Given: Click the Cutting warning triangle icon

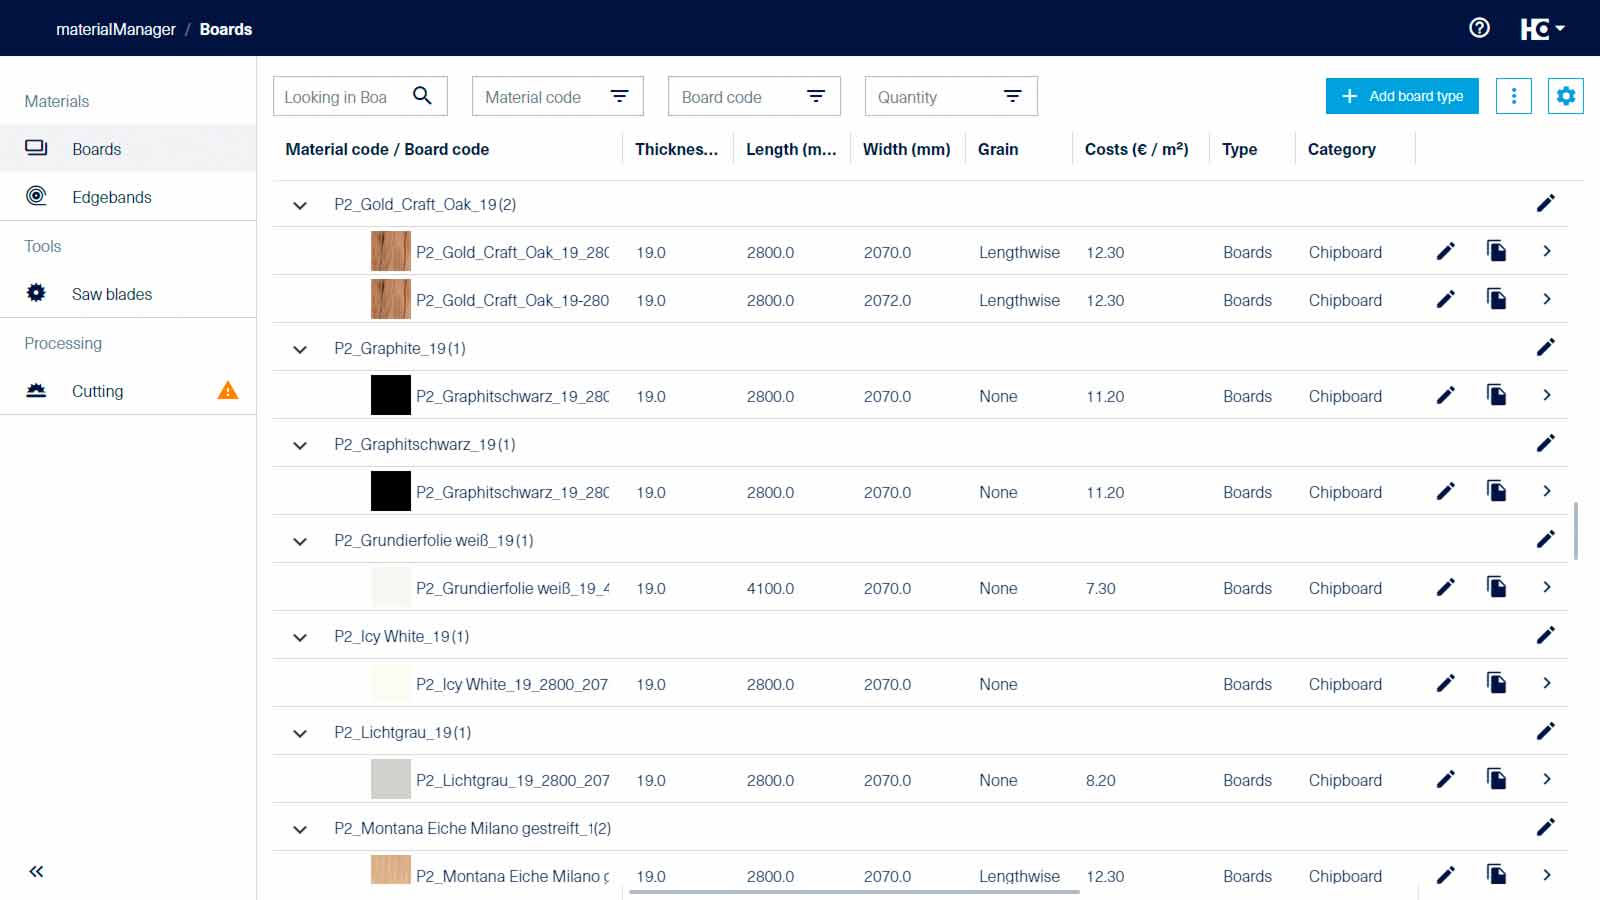Looking at the screenshot, I should [228, 391].
